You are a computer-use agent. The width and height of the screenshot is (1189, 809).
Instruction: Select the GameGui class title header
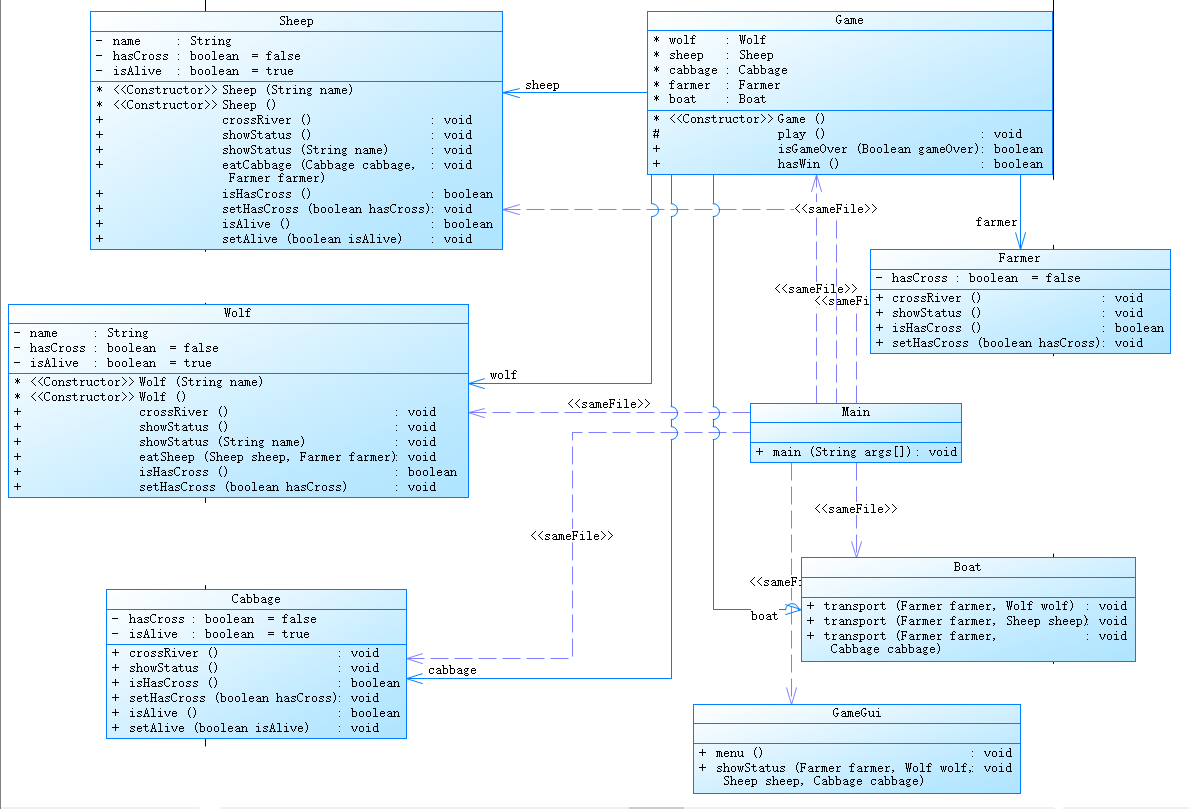(856, 713)
